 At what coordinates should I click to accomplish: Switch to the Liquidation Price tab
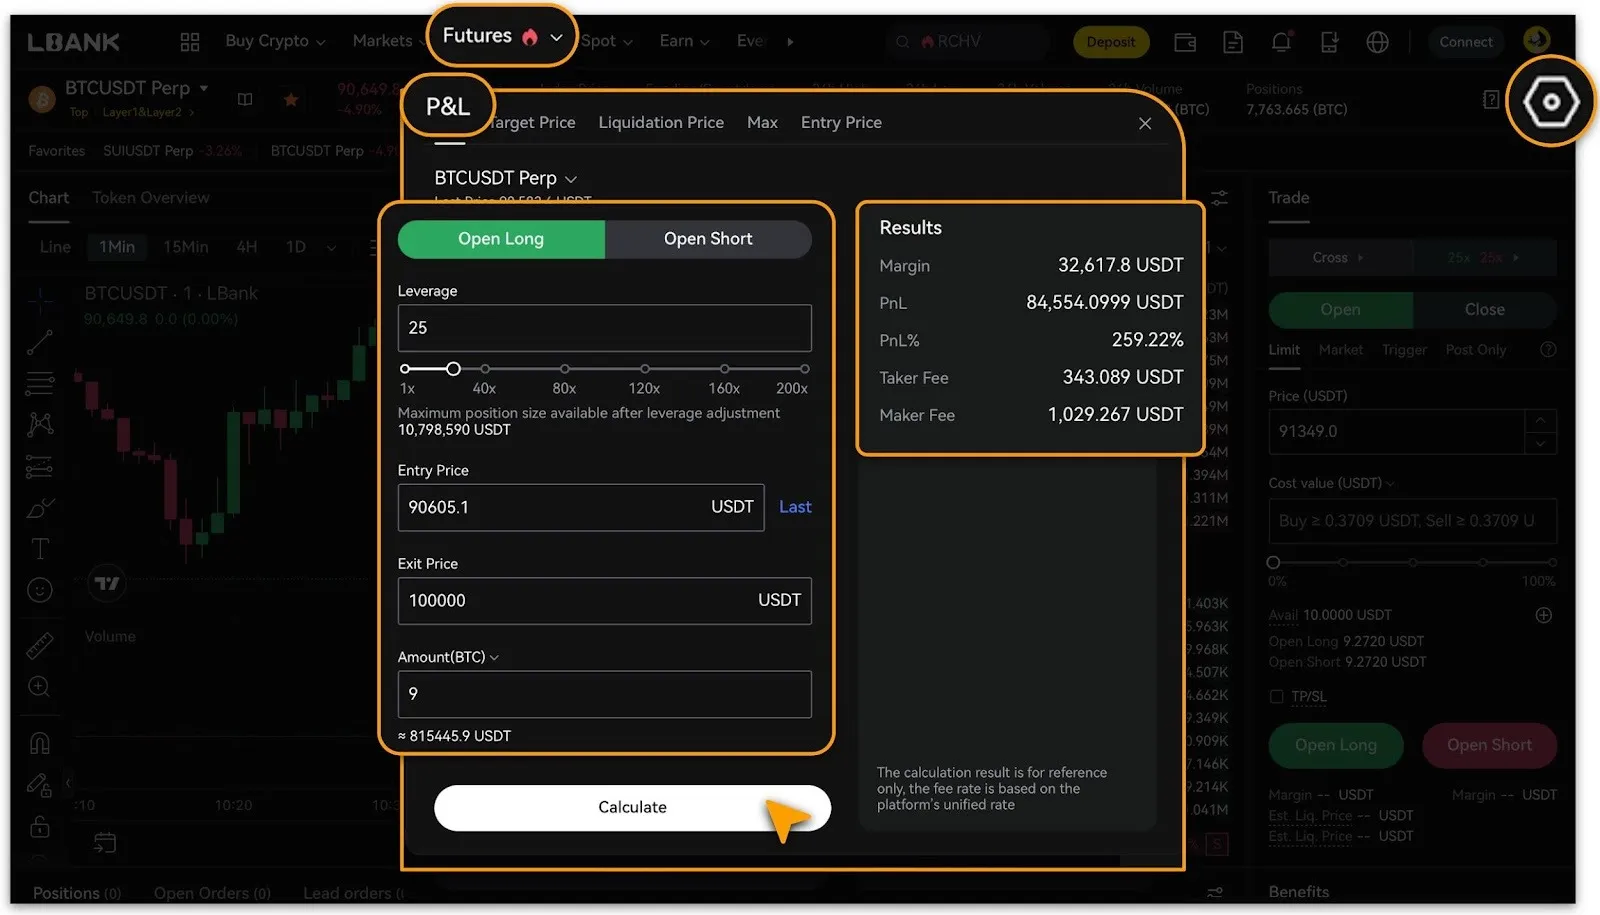pyautogui.click(x=661, y=122)
